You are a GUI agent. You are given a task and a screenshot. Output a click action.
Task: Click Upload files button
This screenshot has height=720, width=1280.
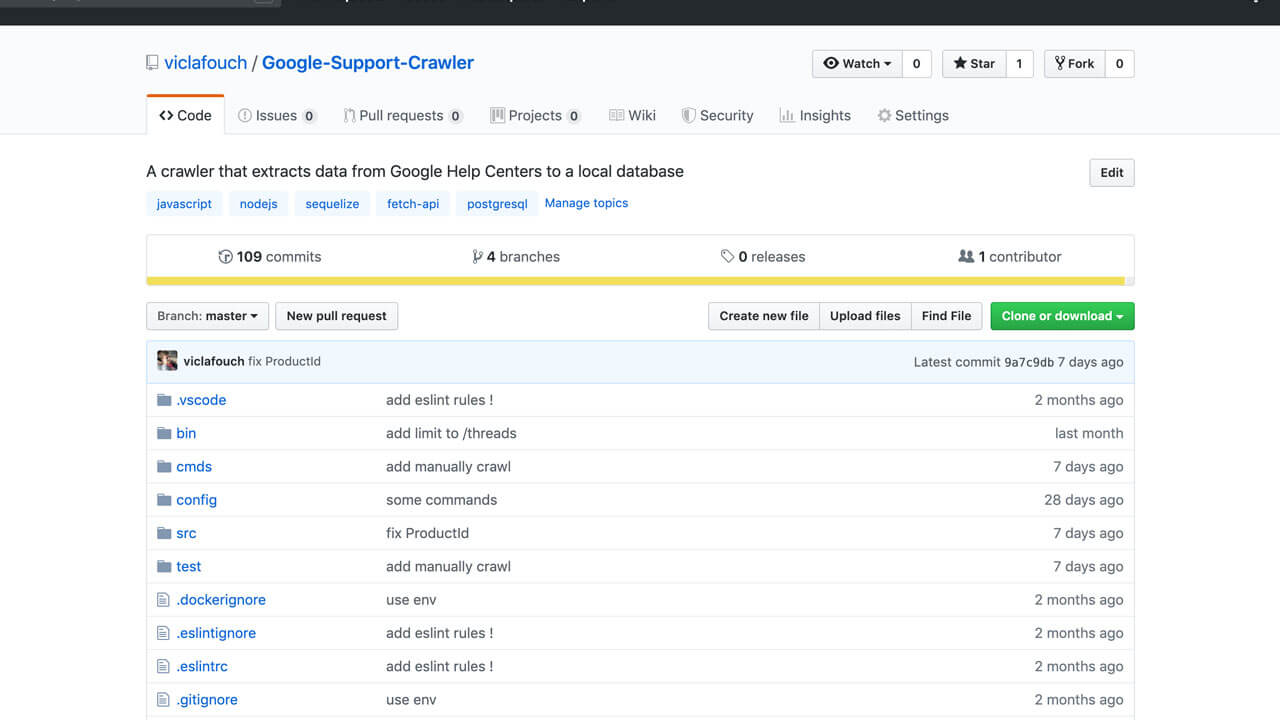865,316
